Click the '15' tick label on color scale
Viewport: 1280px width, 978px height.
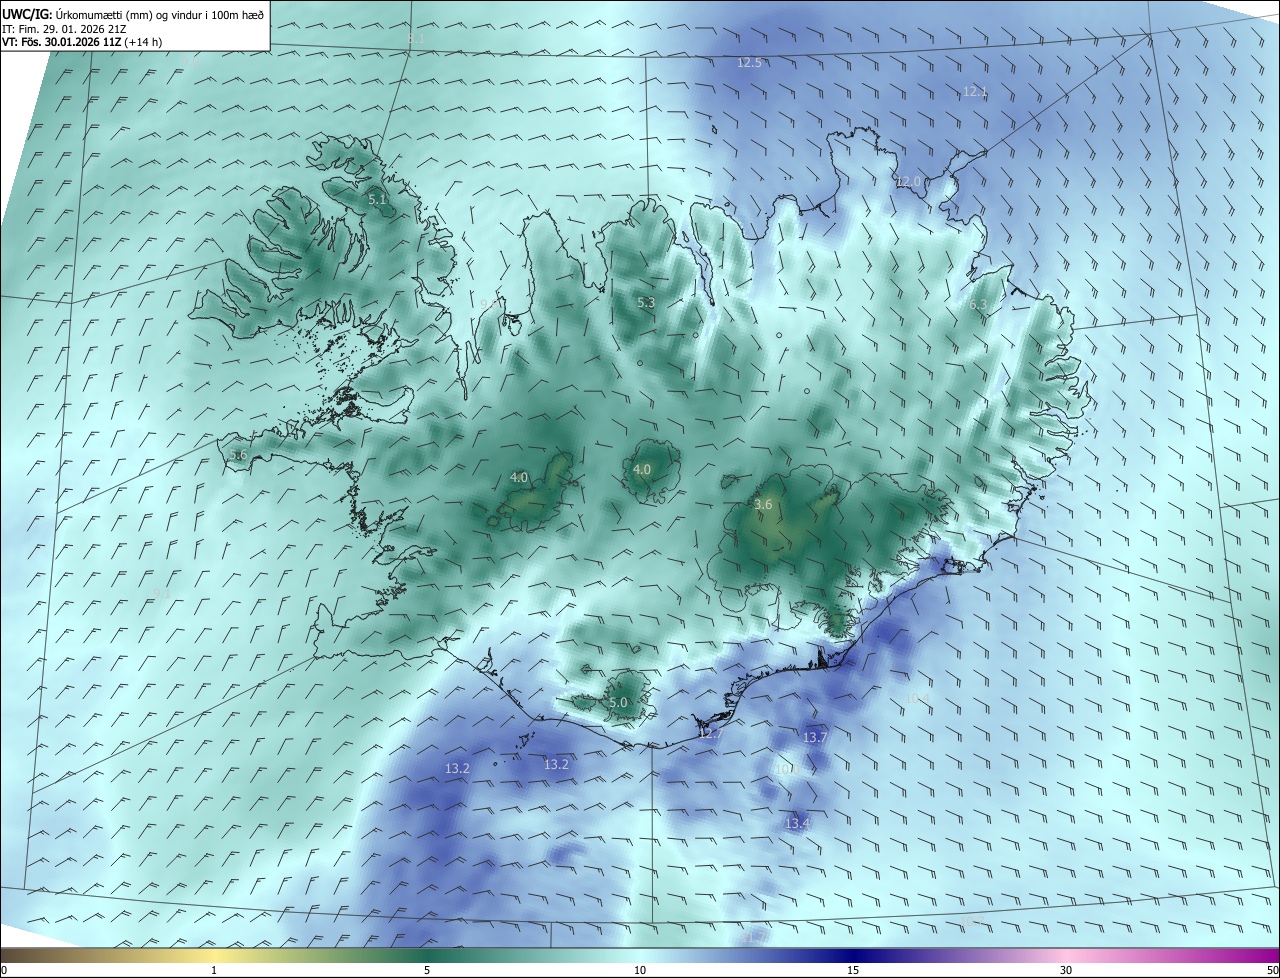tap(853, 971)
